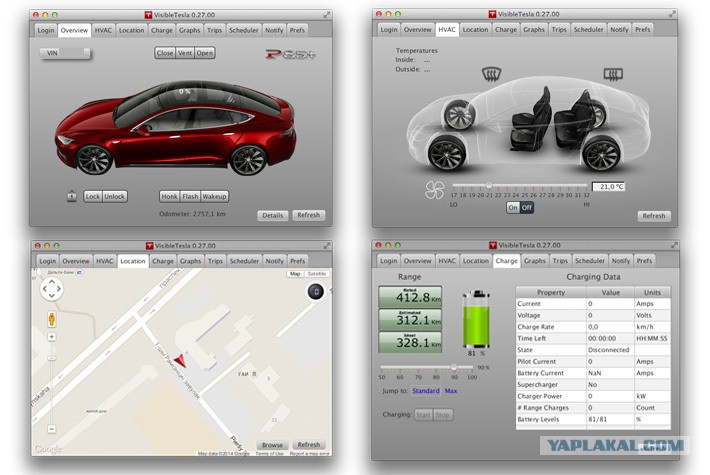Click Honk button
This screenshot has height=475, width=710.
(169, 197)
